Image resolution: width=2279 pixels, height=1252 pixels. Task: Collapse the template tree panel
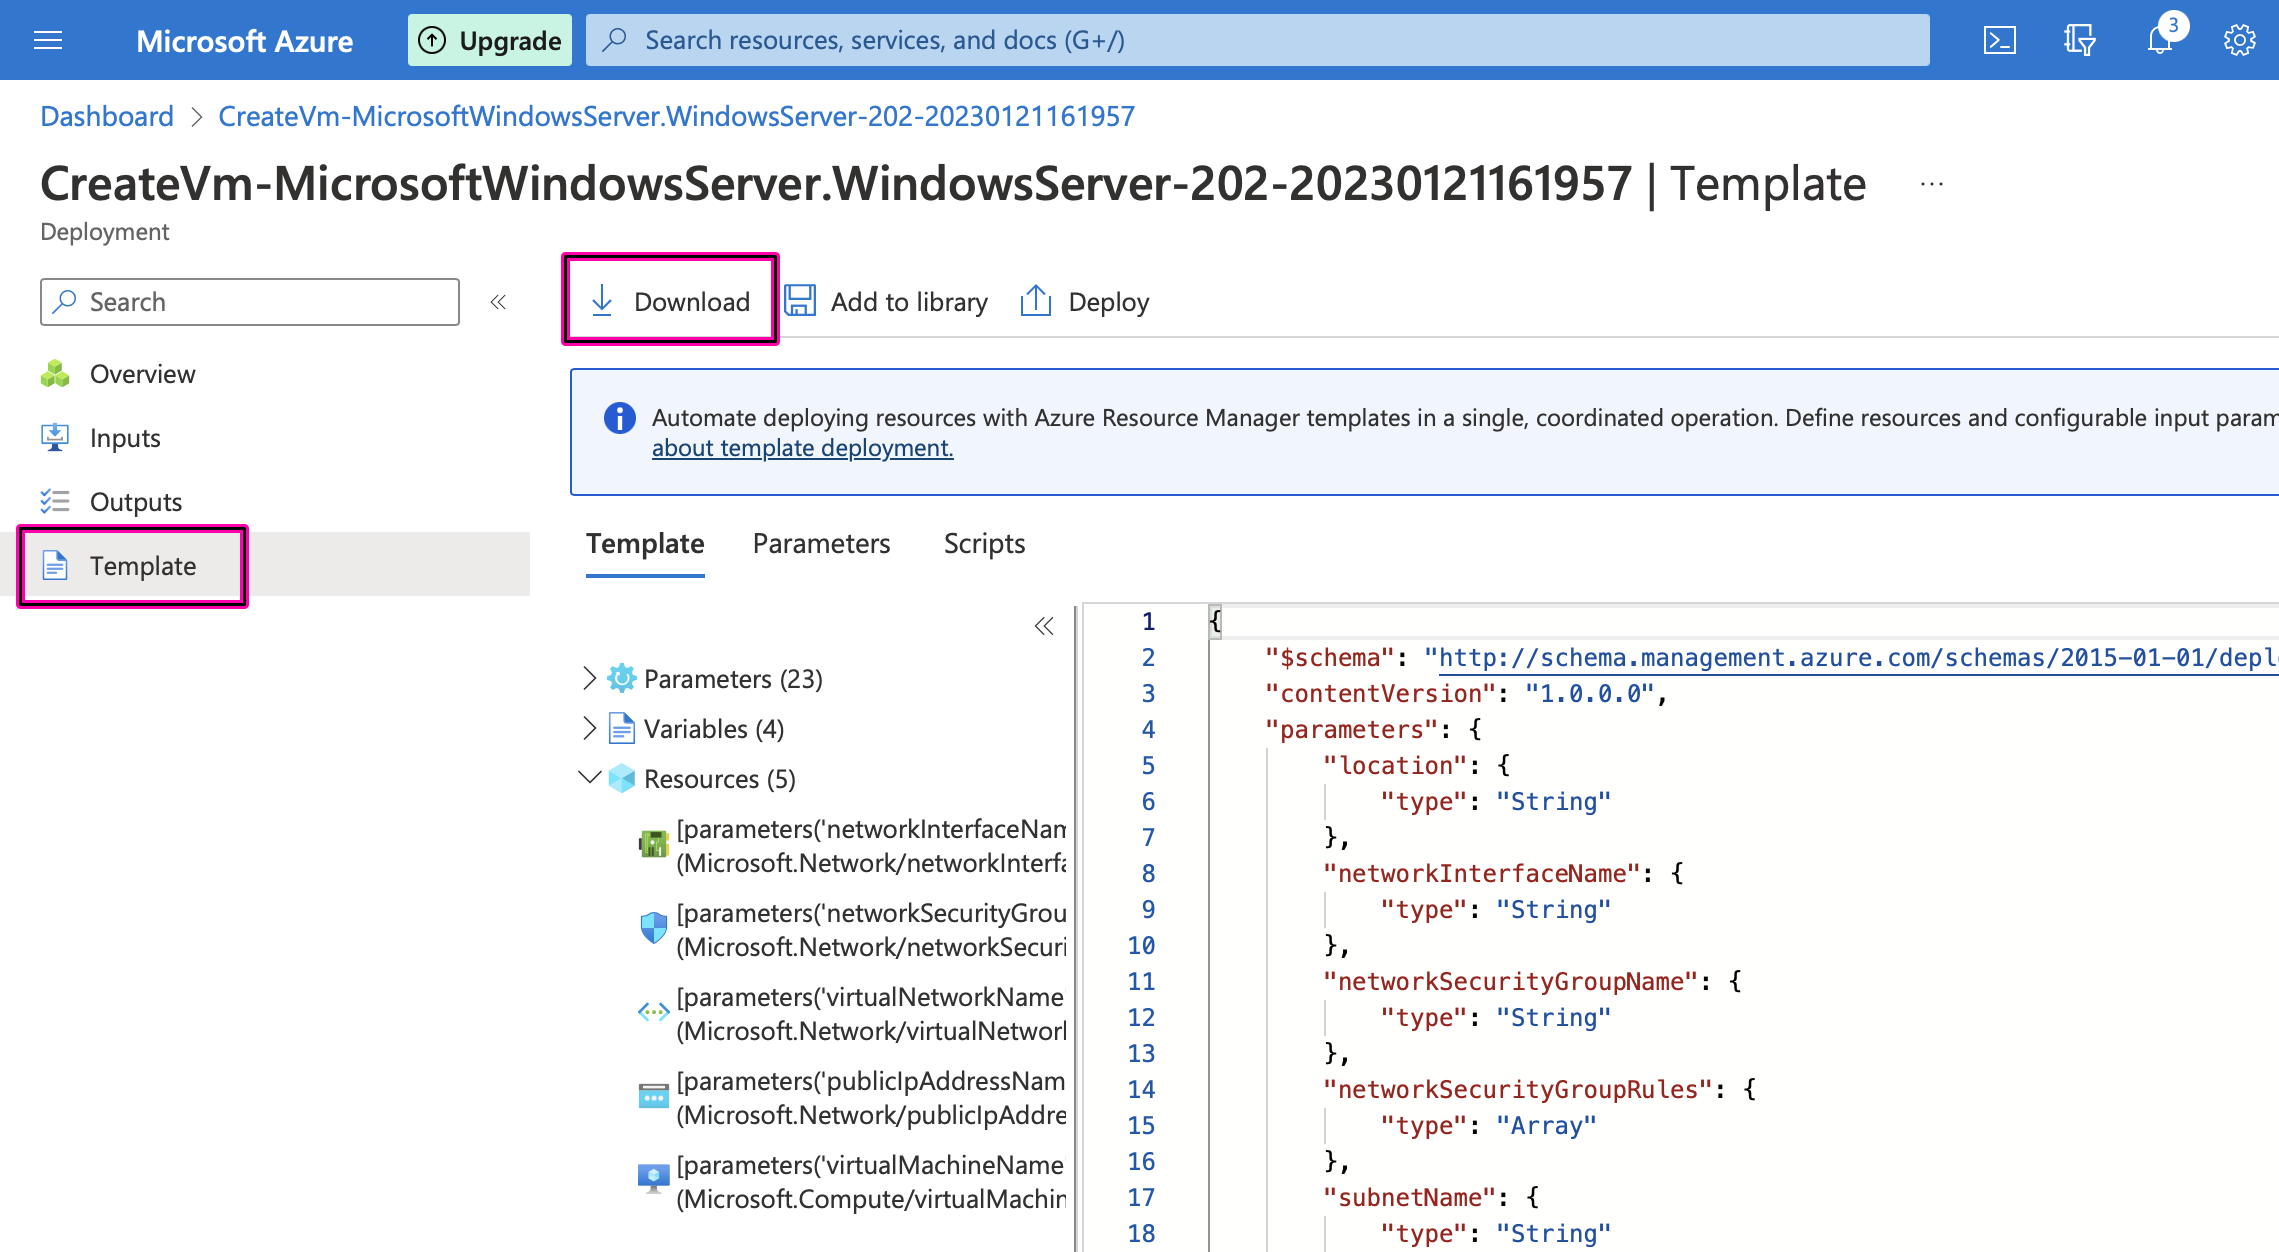(1044, 627)
